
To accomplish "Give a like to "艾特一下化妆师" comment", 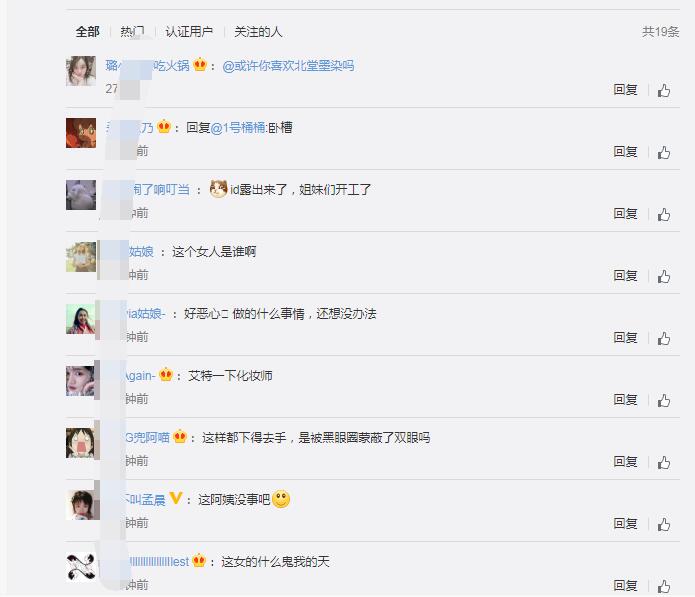I will (x=664, y=401).
